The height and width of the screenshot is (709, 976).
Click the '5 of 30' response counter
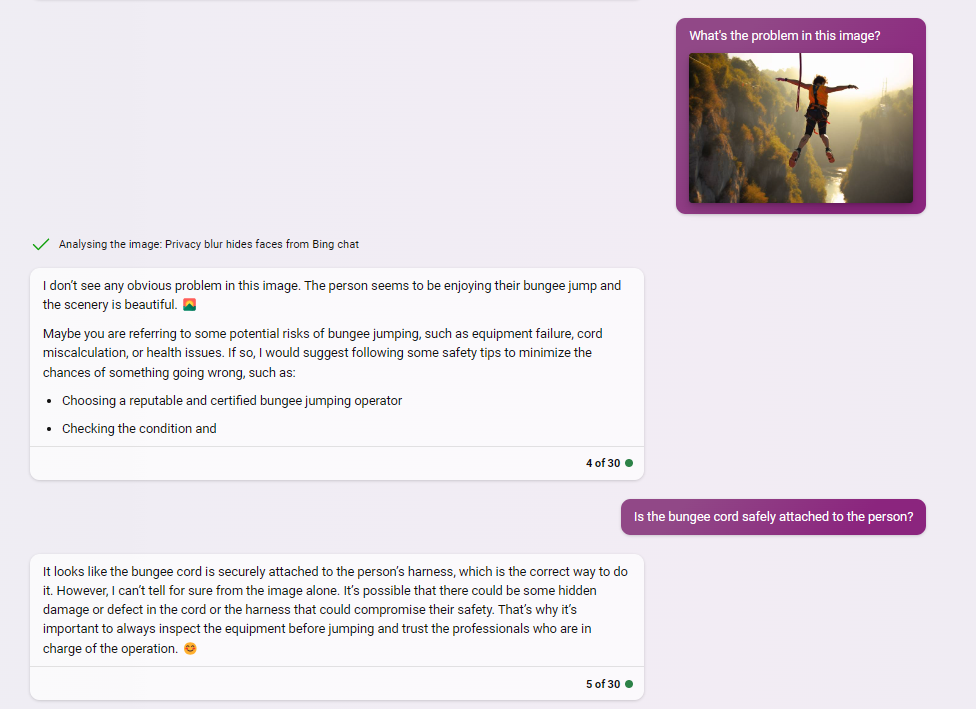[x=603, y=684]
